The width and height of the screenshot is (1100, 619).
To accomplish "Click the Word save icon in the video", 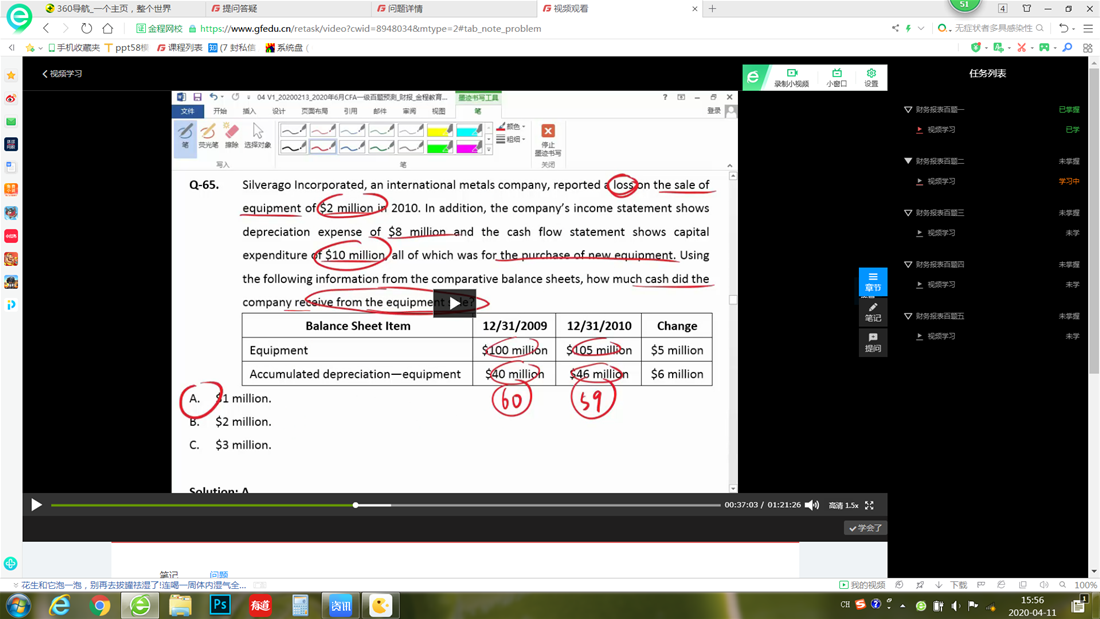I will coord(198,98).
